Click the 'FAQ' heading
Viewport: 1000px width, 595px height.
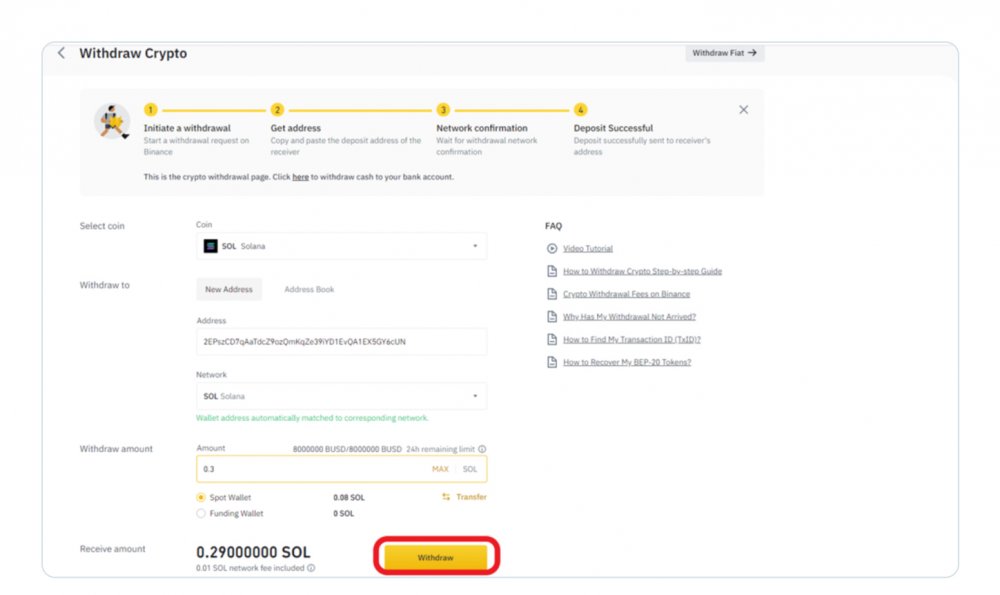point(554,226)
